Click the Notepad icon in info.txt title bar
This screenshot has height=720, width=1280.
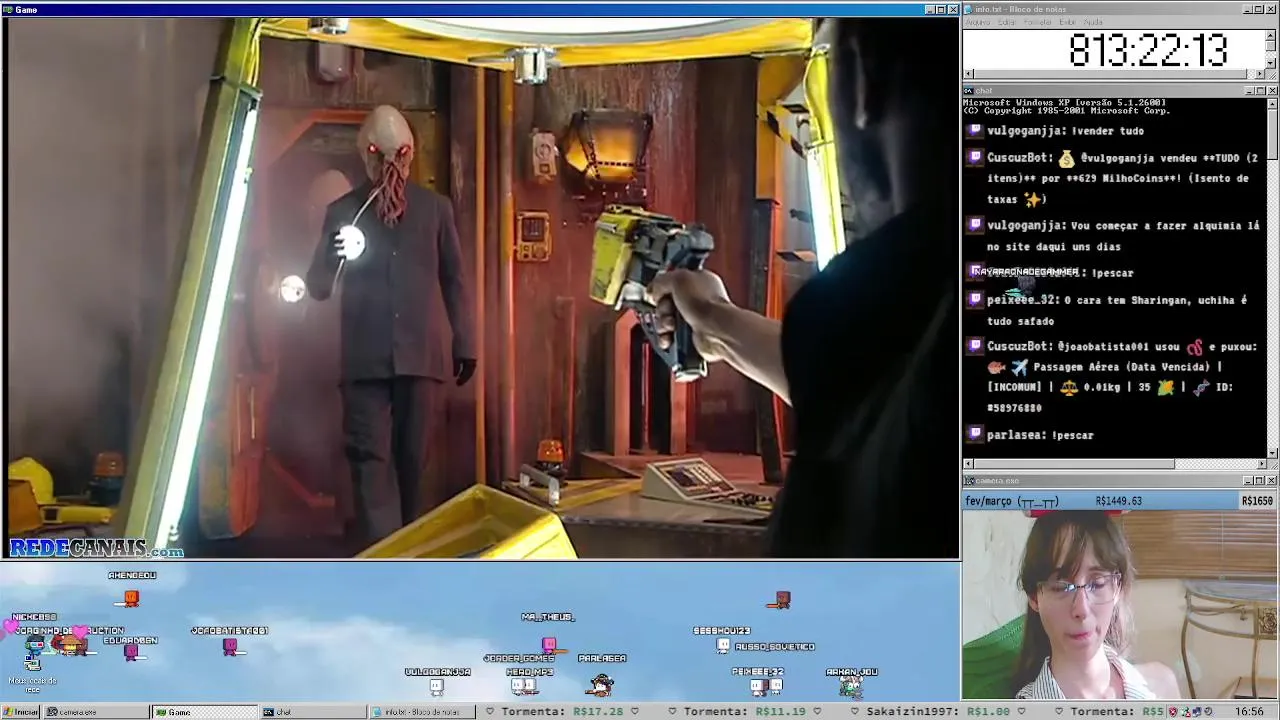968,9
